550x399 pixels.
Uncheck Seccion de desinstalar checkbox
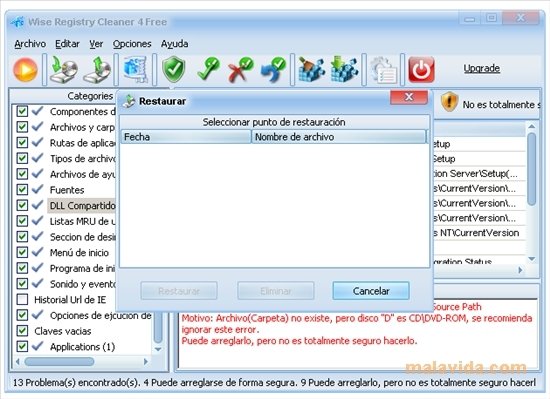[22, 237]
